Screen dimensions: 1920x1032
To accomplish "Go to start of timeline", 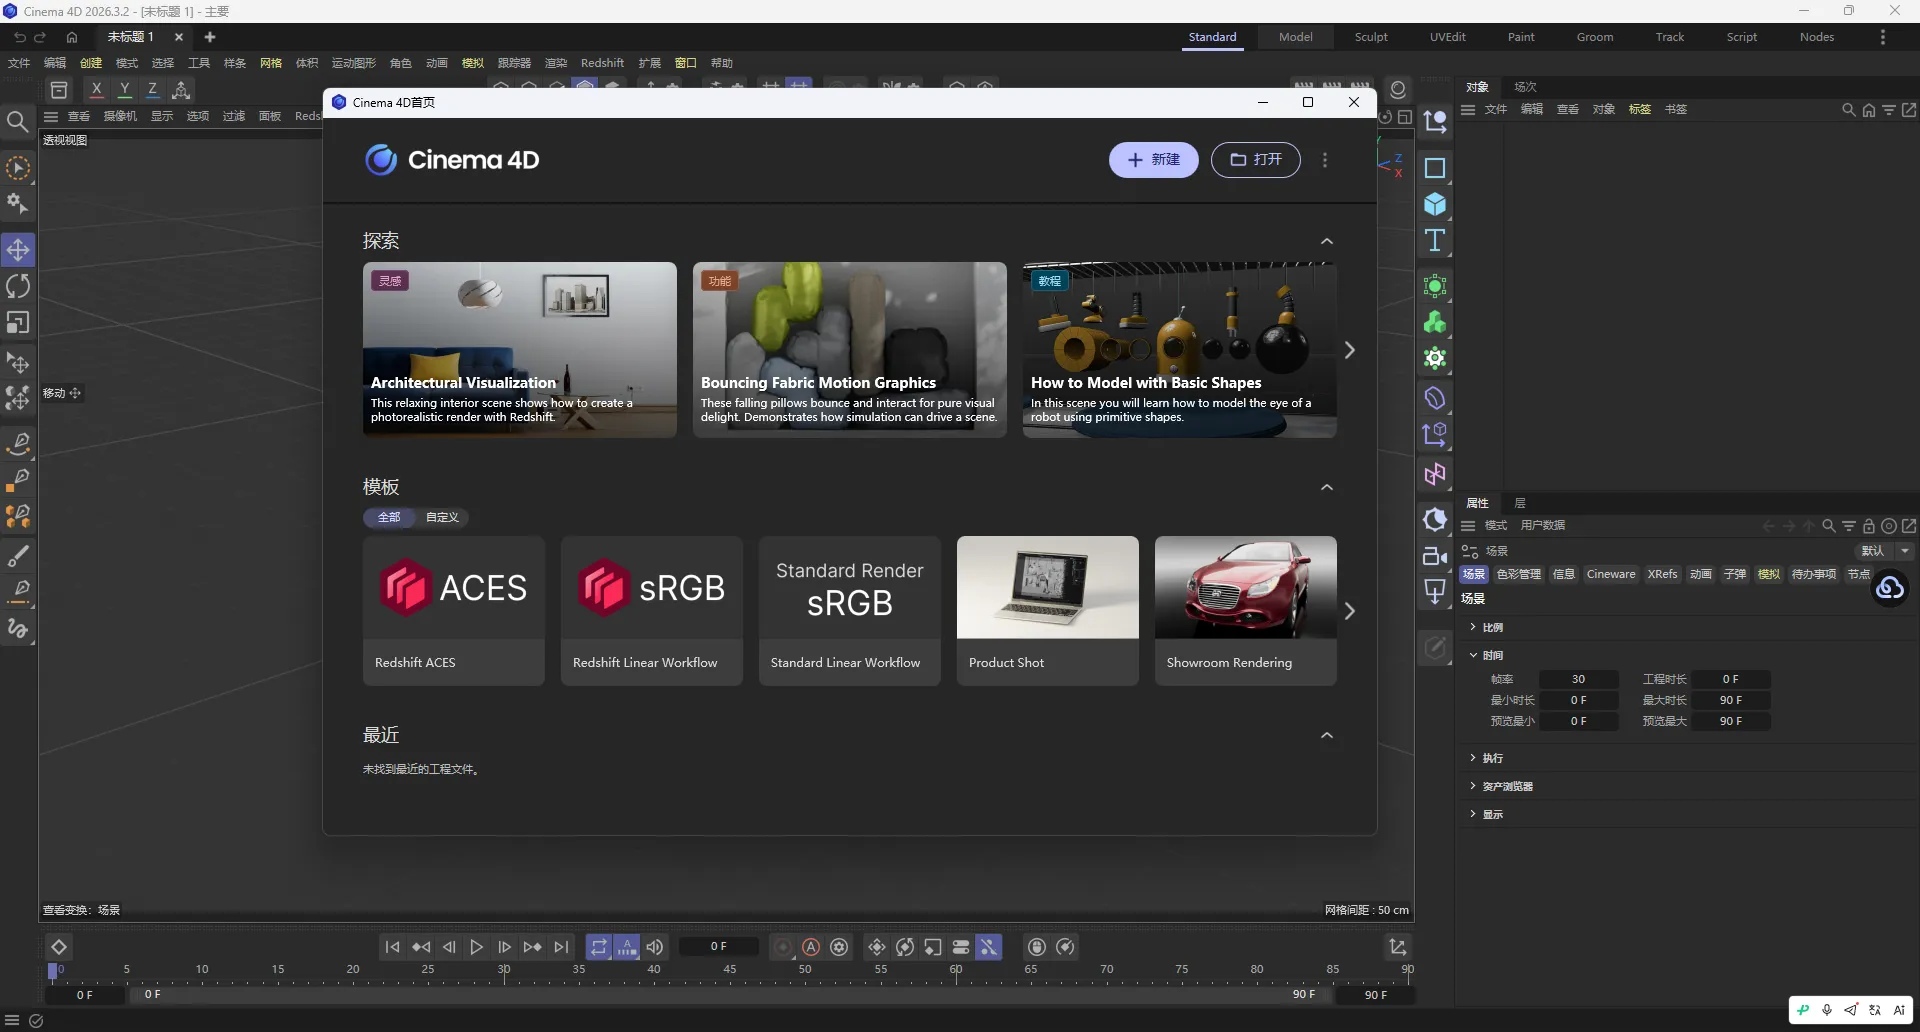I will click(x=392, y=947).
